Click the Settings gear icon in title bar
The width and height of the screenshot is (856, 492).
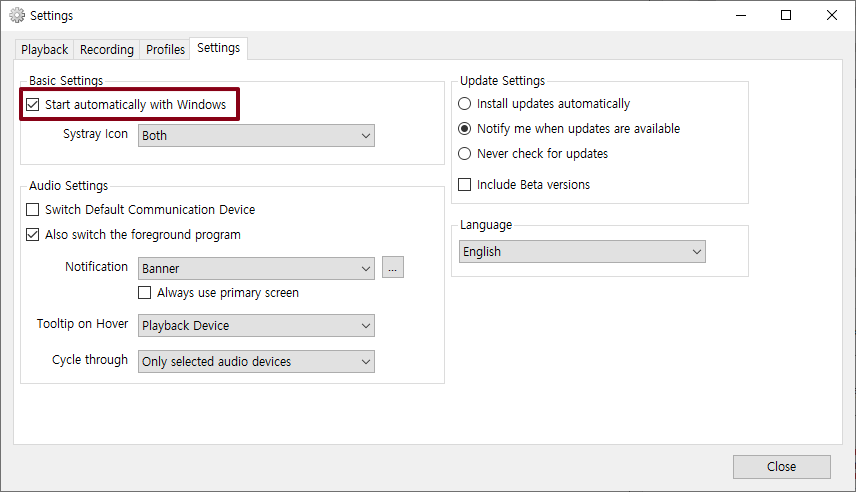[17, 15]
